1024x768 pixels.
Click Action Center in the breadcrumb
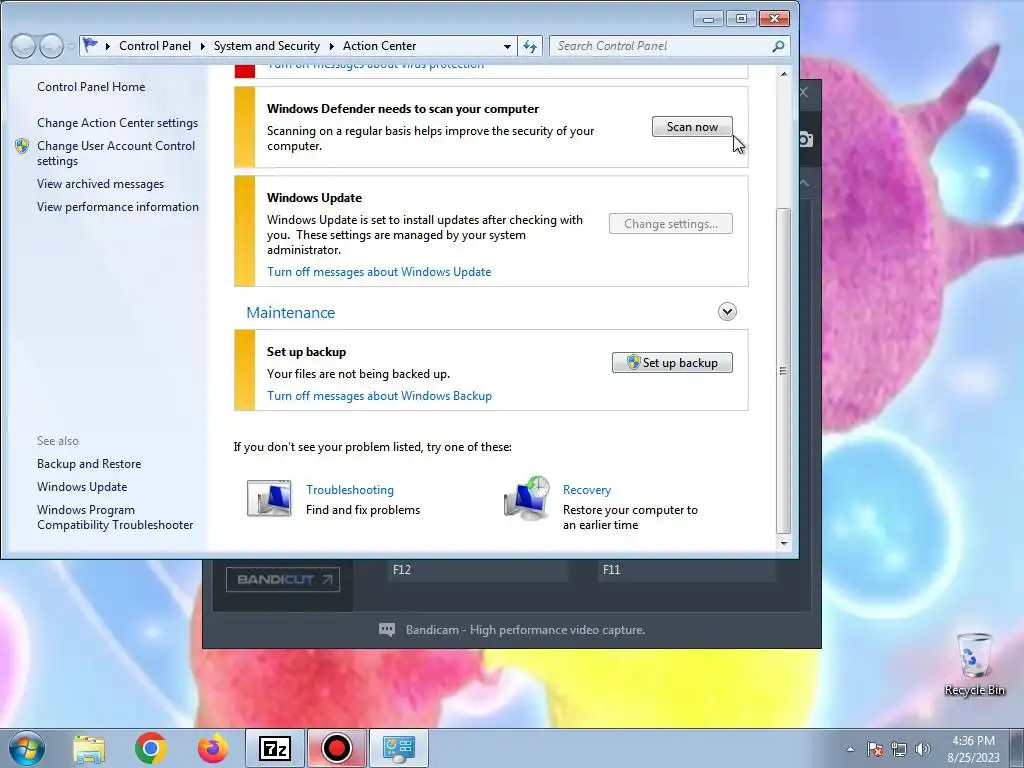[379, 46]
